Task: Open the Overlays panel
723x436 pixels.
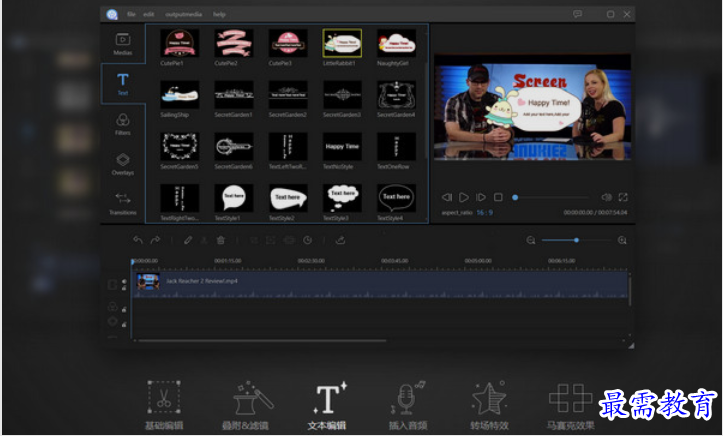Action: tap(123, 164)
